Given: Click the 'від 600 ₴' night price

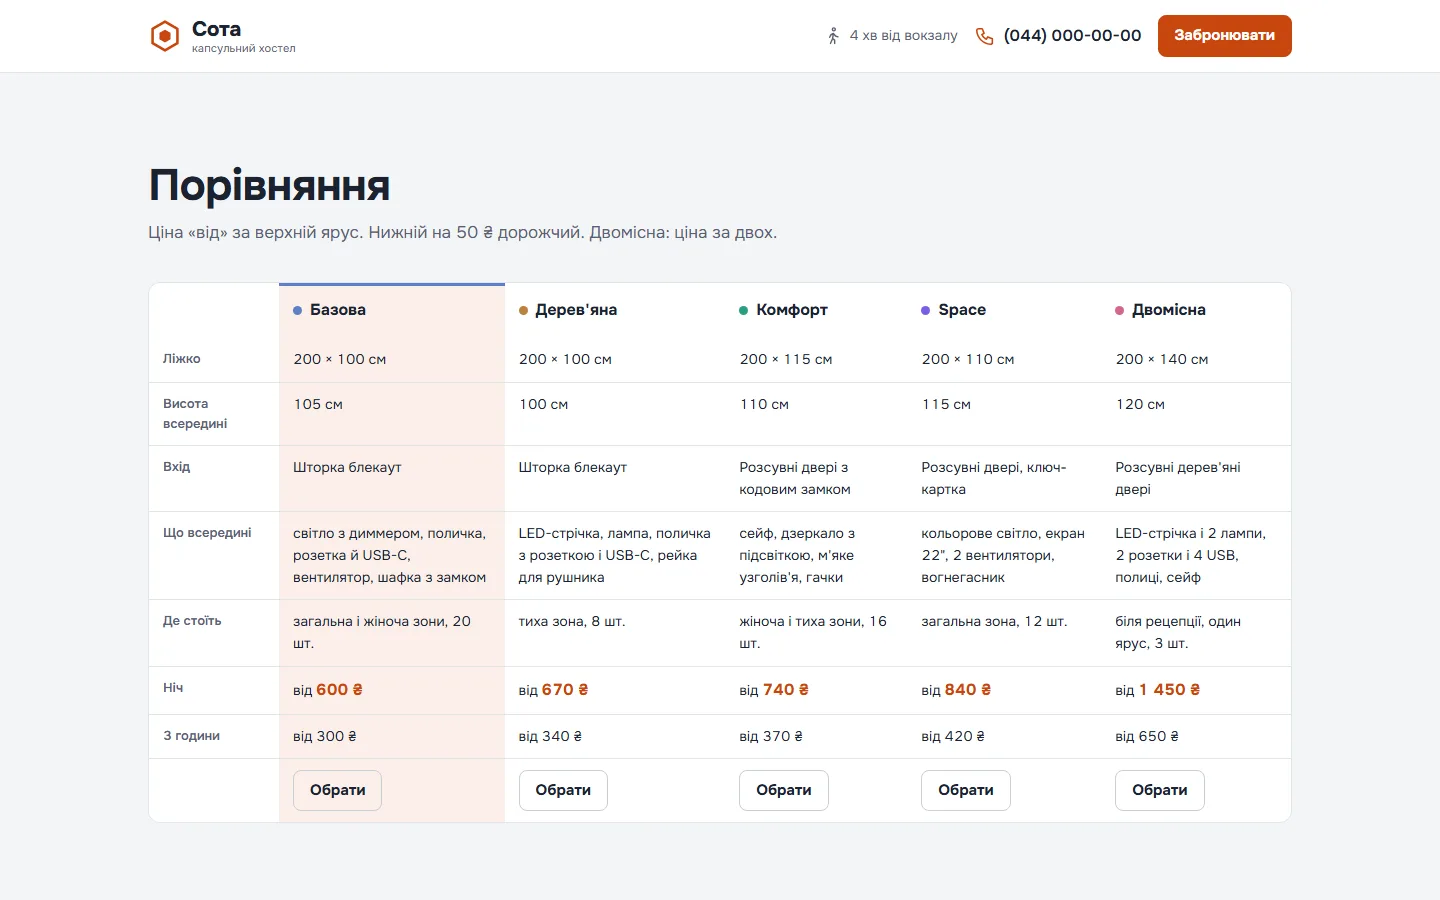Looking at the screenshot, I should pos(328,690).
